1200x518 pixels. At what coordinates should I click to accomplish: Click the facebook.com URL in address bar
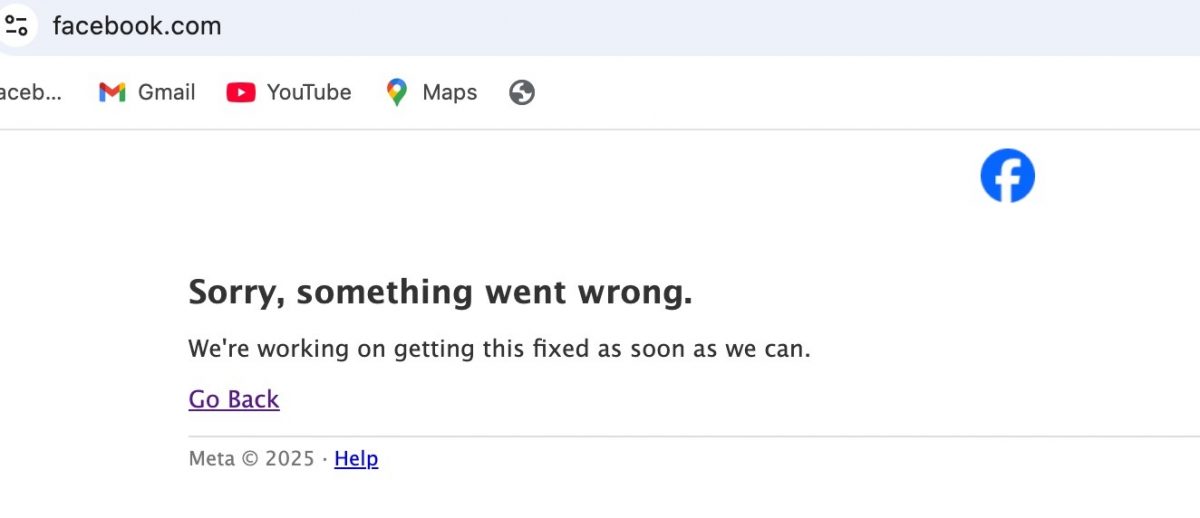[x=137, y=26]
